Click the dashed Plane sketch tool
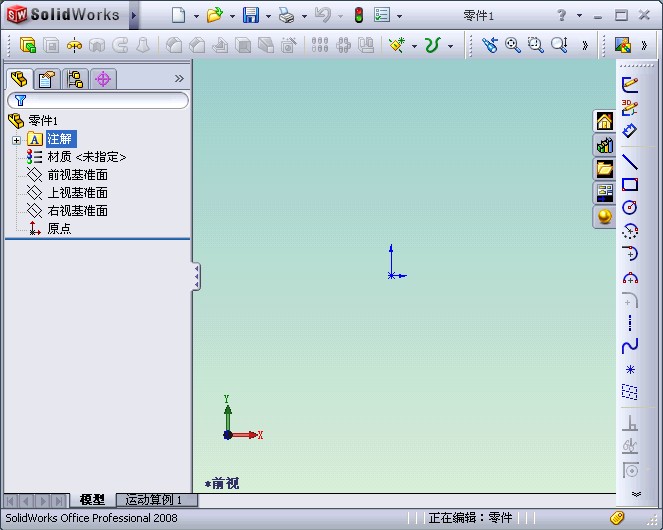 (x=630, y=392)
